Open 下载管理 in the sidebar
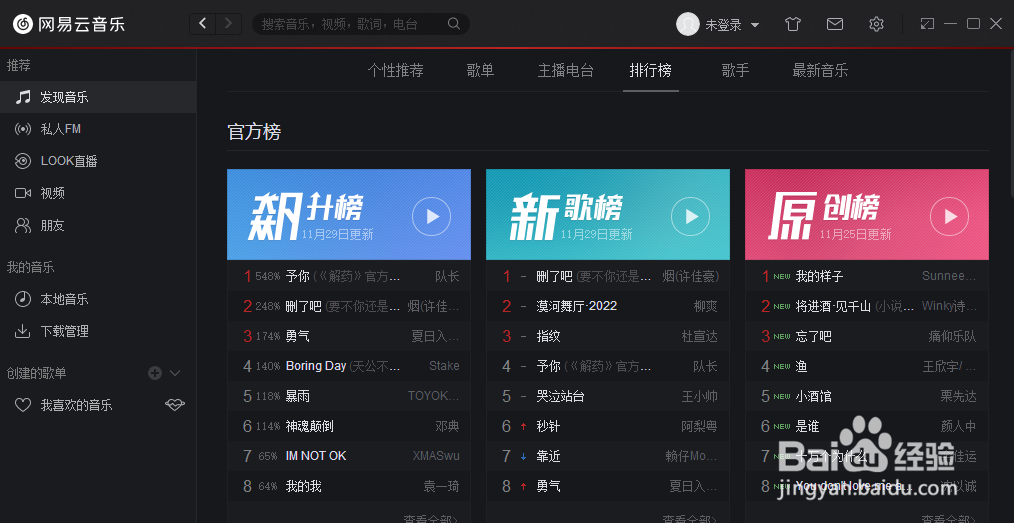 click(98, 331)
